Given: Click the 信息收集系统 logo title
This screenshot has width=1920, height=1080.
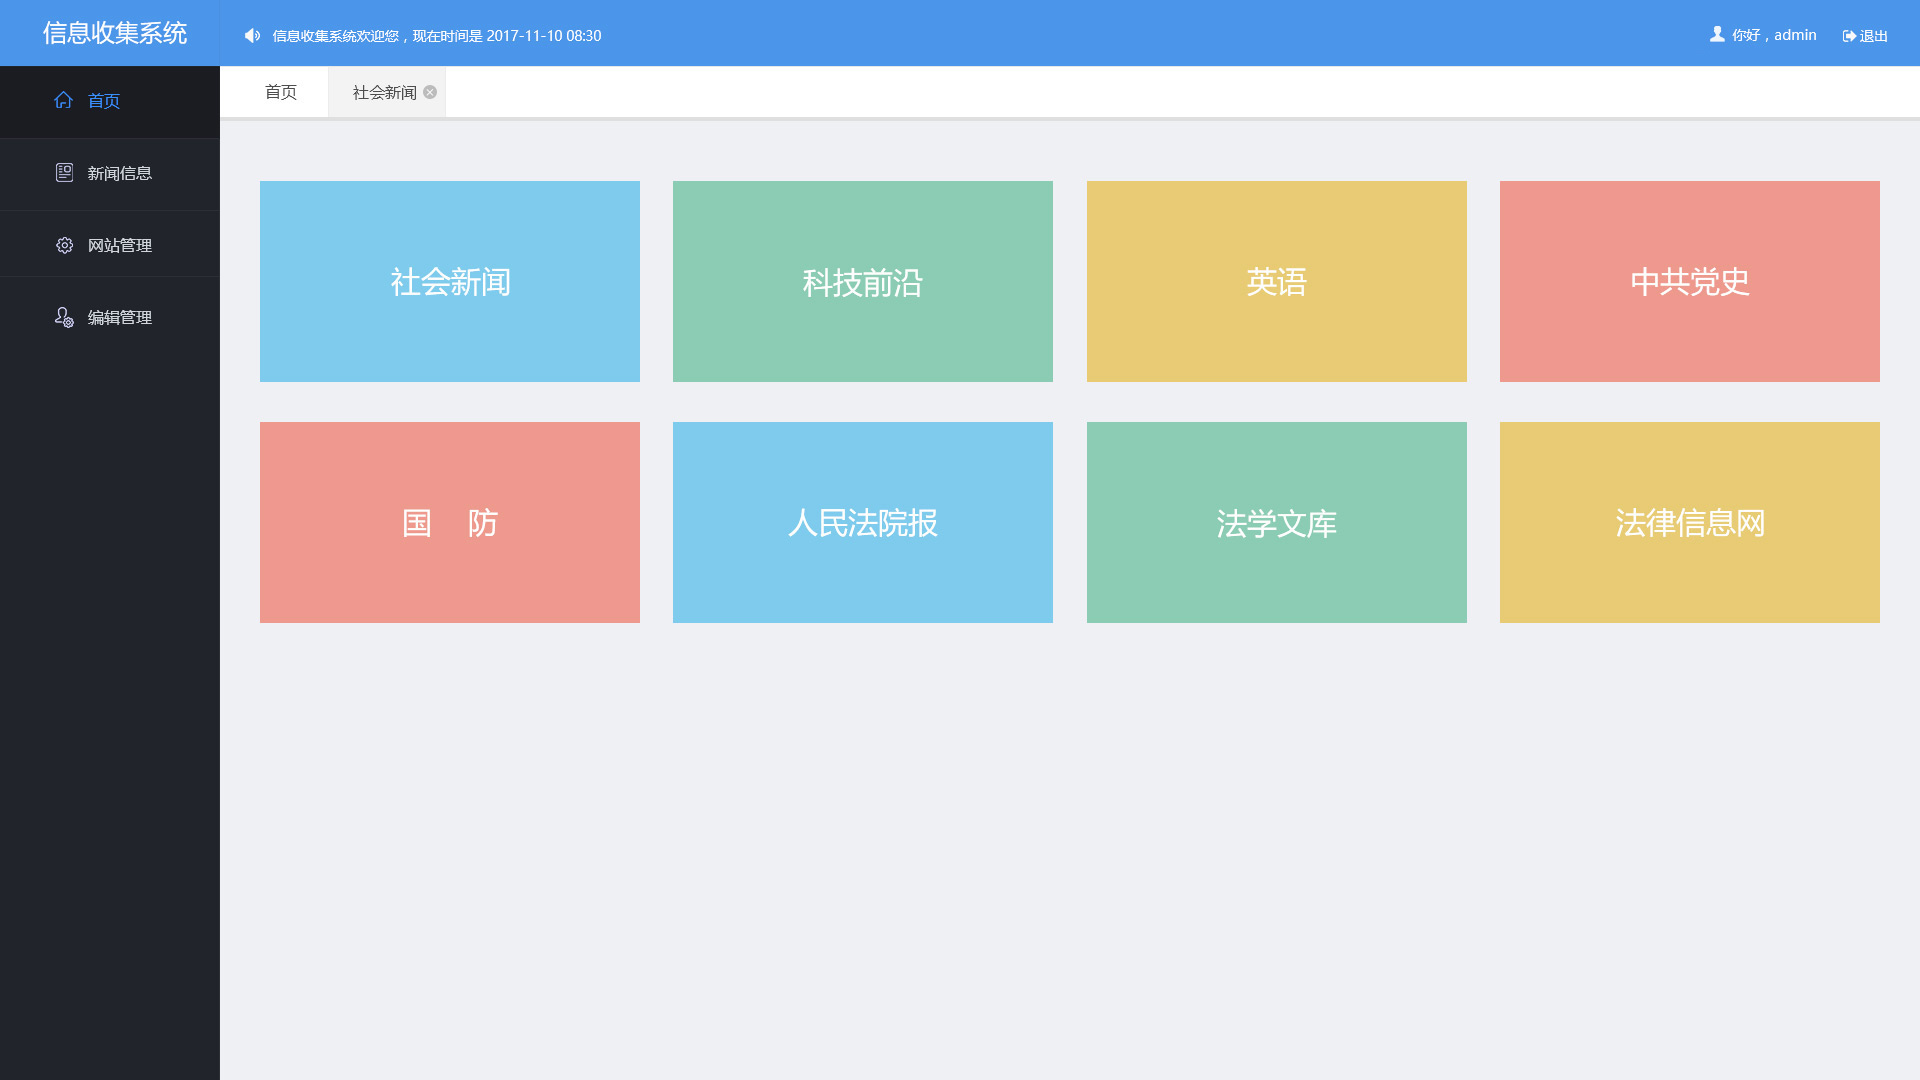Looking at the screenshot, I should coord(115,33).
